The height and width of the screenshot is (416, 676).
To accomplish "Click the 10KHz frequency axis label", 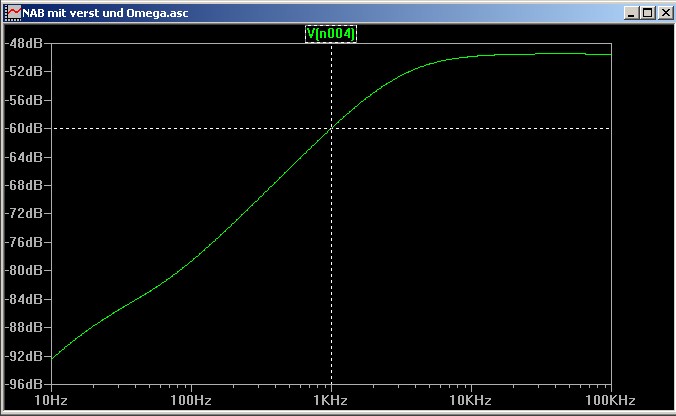I will pos(471,400).
